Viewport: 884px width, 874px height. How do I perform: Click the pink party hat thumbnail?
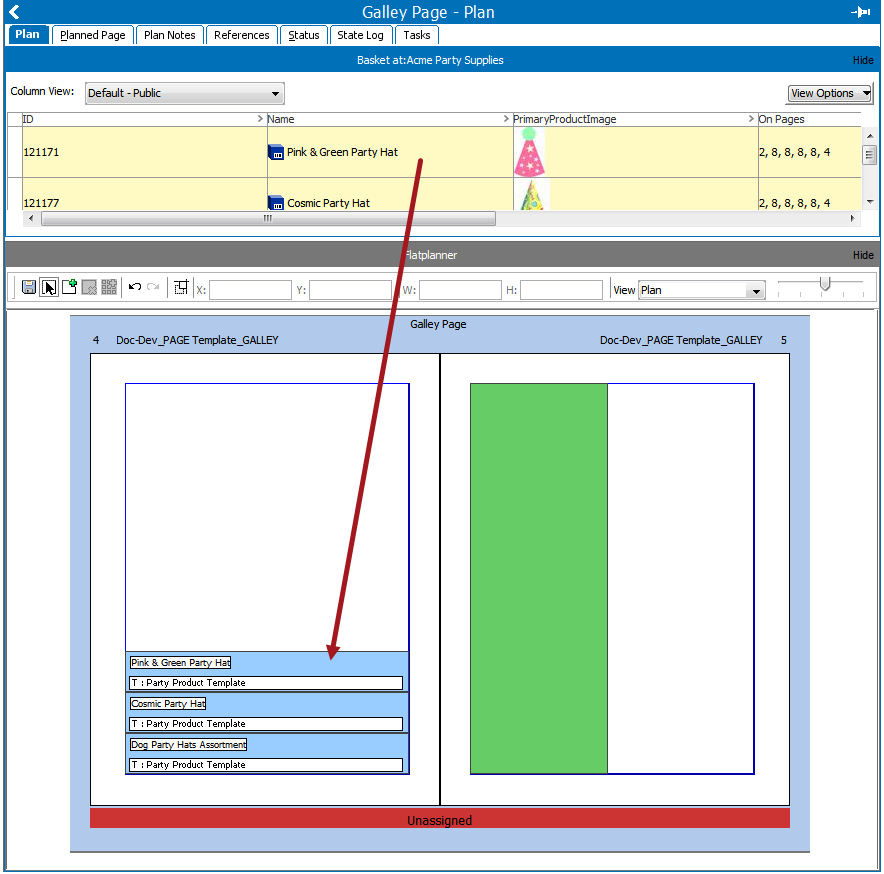529,152
